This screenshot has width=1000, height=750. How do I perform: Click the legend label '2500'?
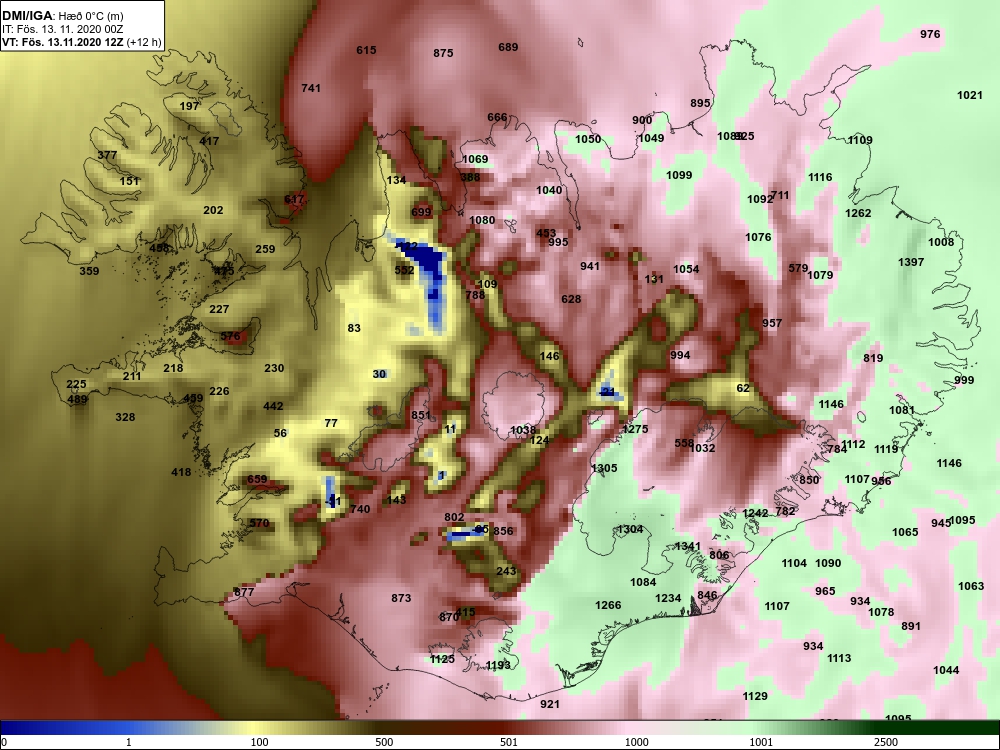[x=886, y=742]
